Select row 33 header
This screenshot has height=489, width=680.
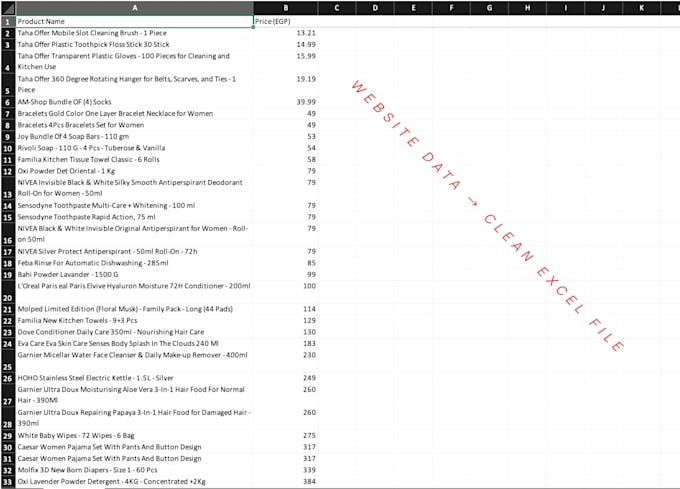click(8, 481)
